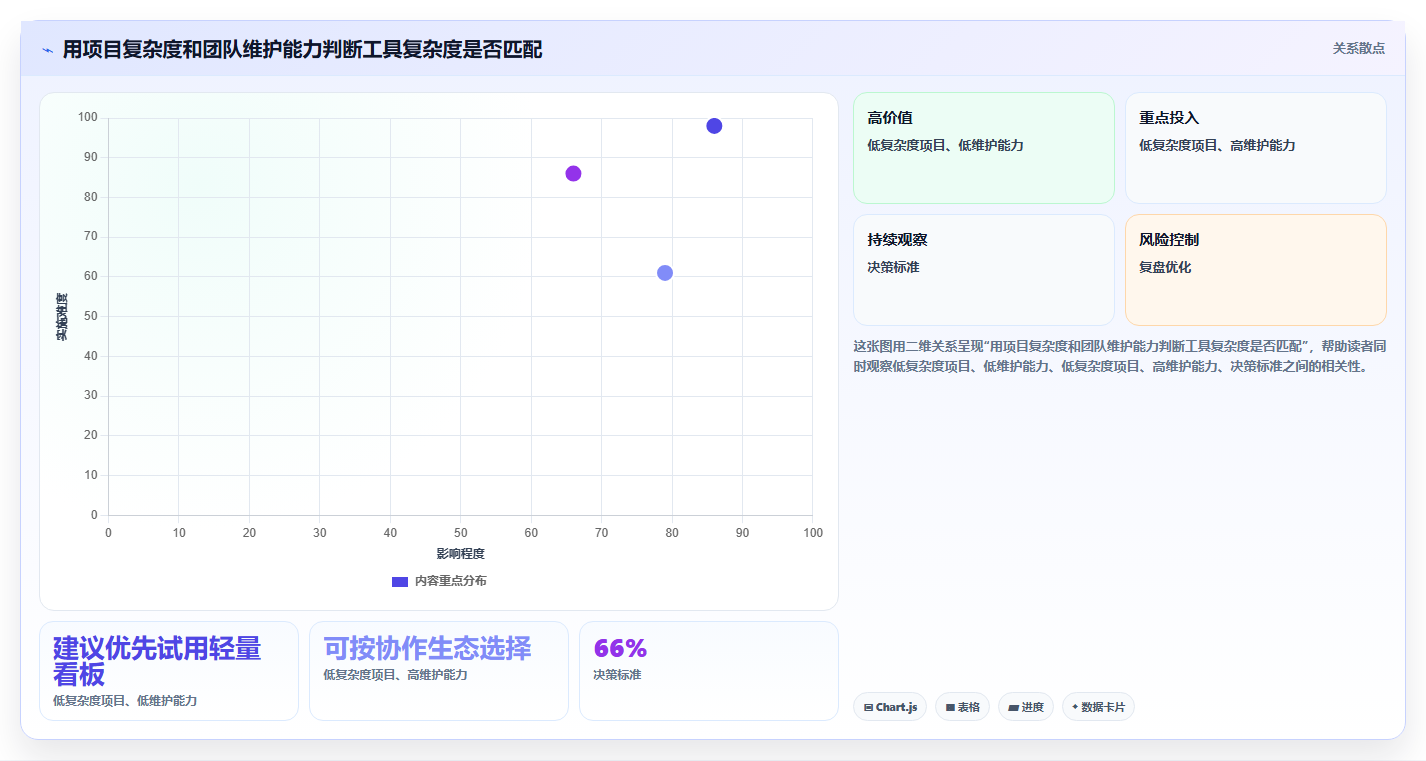The width and height of the screenshot is (1426, 761).
Task: Select the light blue scatter point at 79
Action: coord(665,273)
